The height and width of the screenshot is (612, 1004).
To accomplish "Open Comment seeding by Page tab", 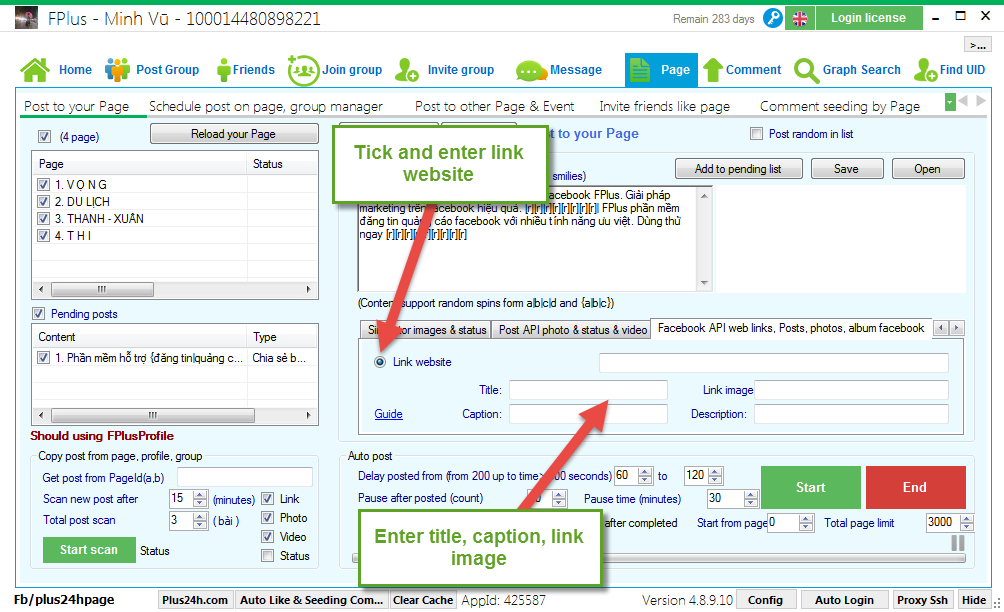I will (840, 106).
